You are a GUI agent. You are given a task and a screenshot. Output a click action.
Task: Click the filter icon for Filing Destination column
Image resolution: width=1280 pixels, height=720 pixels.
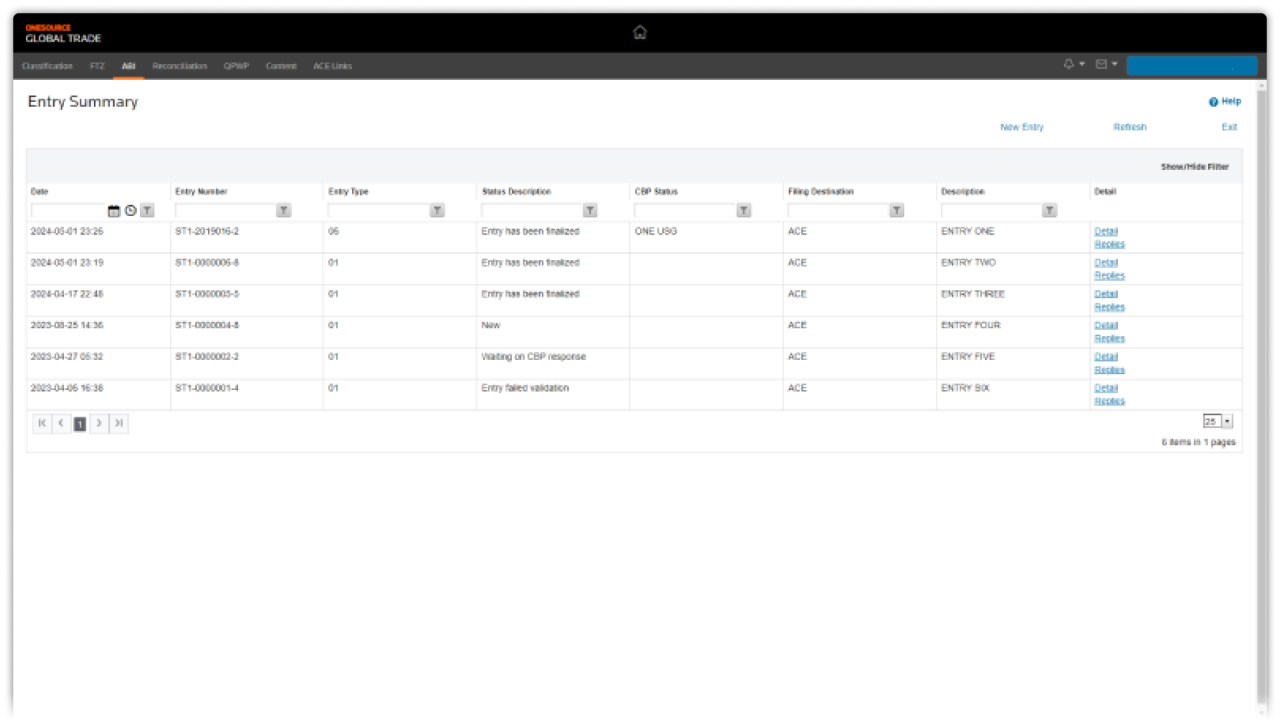(x=896, y=211)
